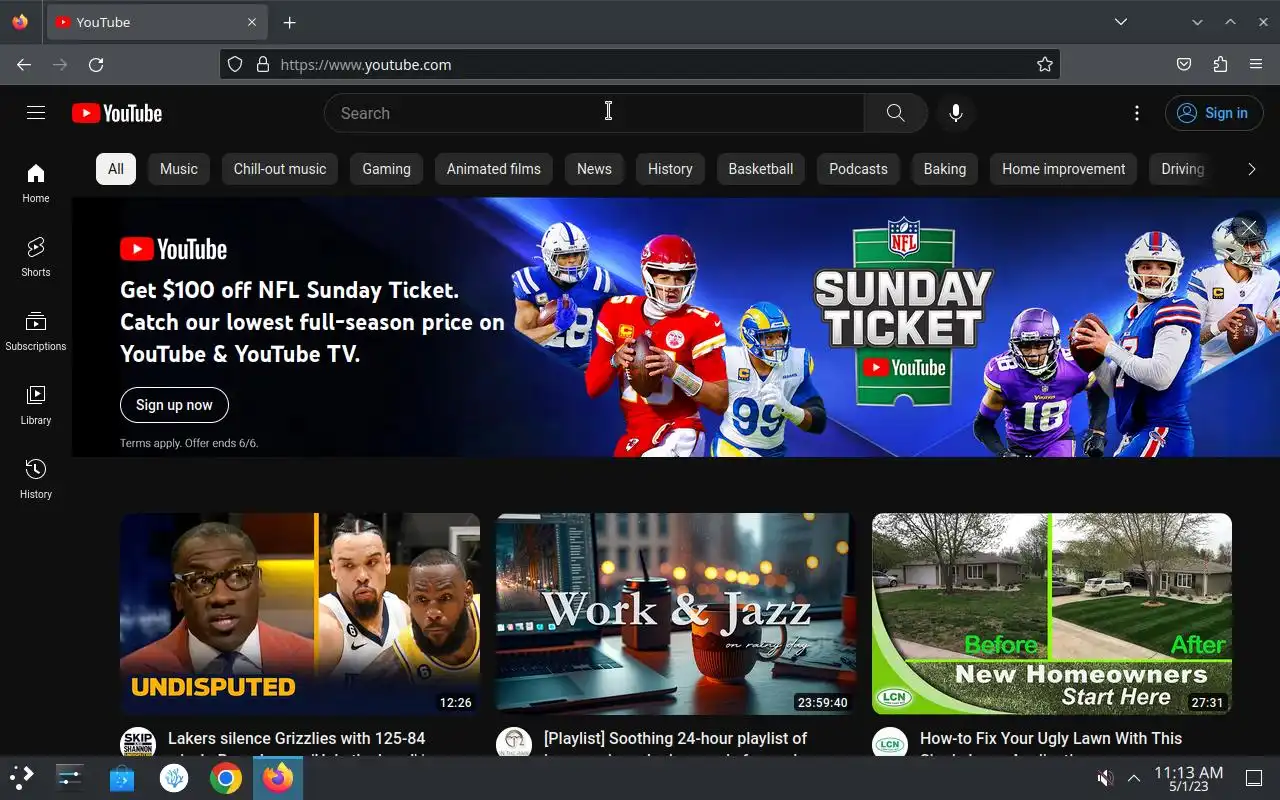Open 'Soothing 24-hour playlist' video title

675,738
